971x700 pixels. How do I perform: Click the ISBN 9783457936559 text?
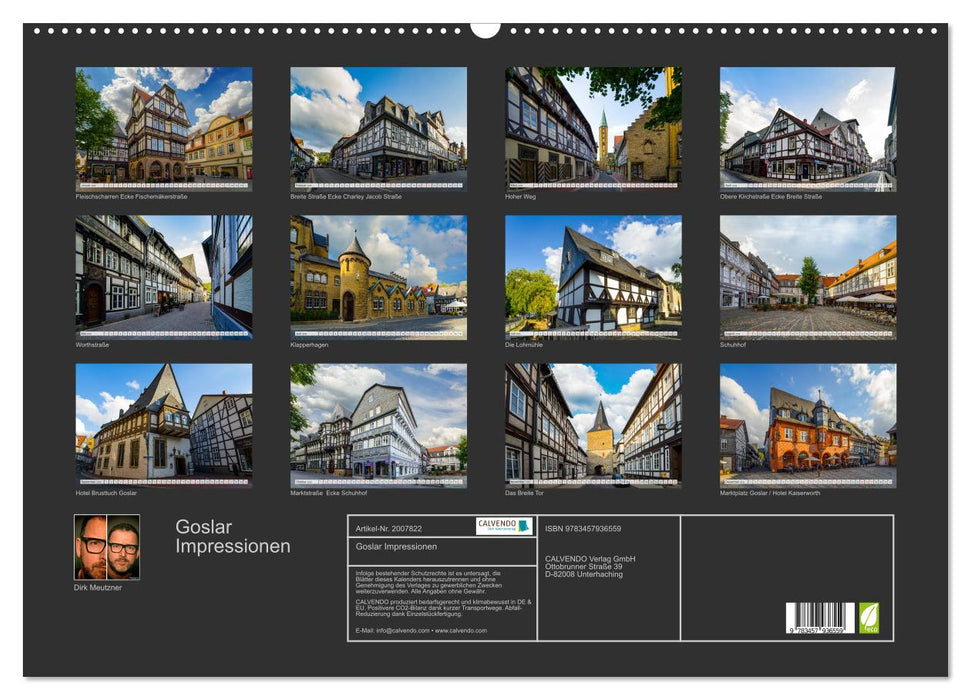582,529
